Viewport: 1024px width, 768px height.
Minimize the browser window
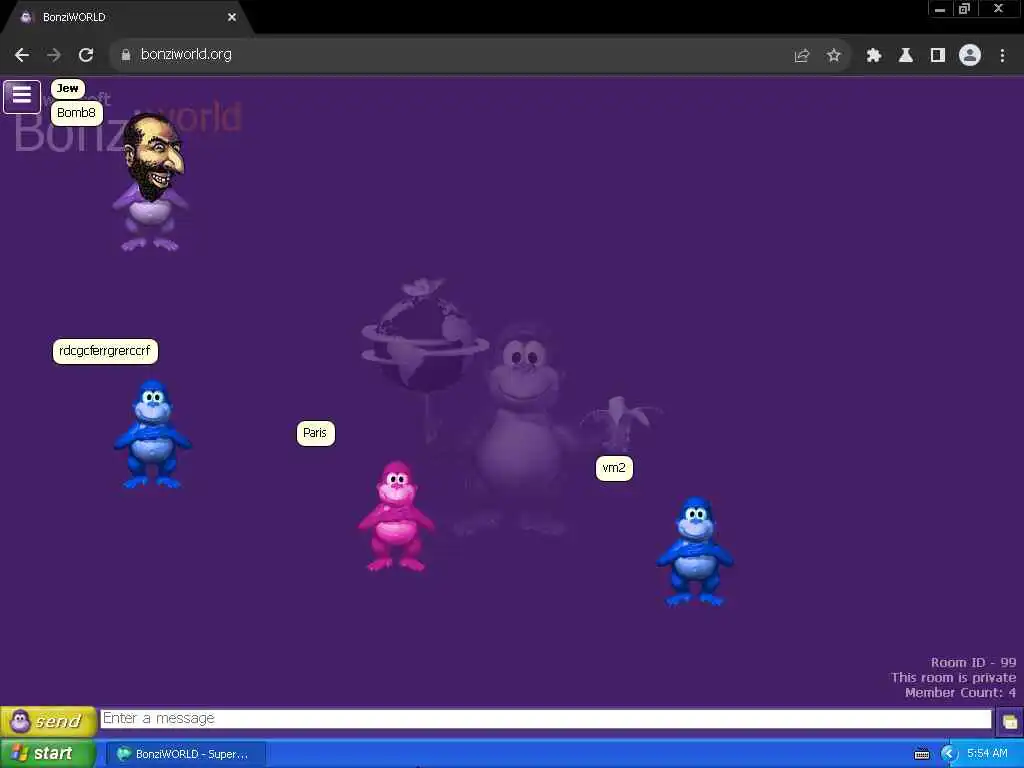(940, 9)
